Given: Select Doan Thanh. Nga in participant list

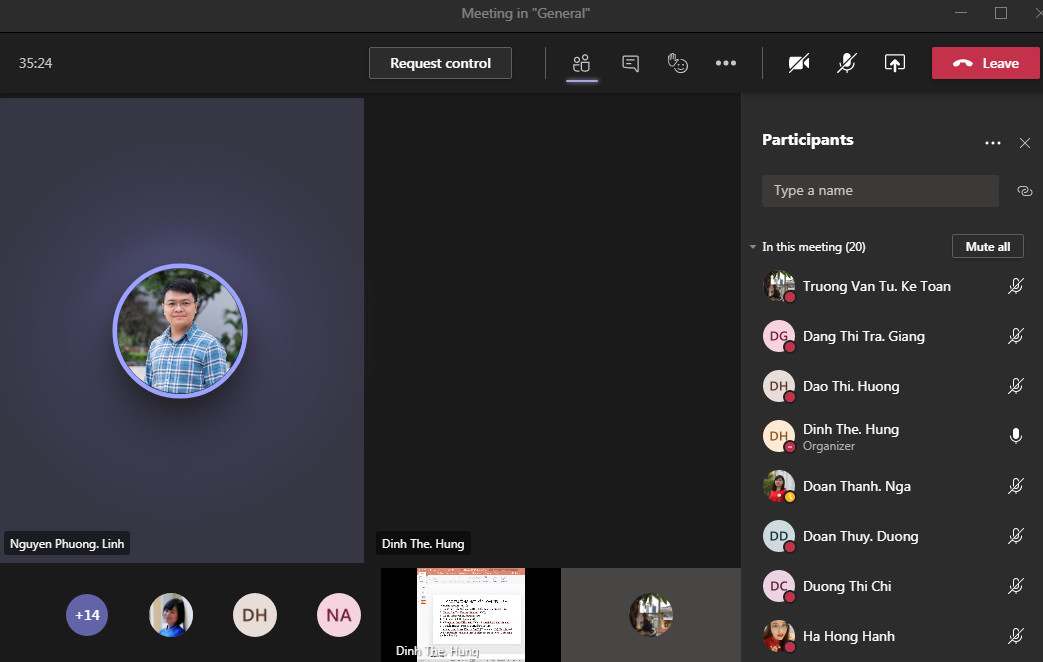Looking at the screenshot, I should (x=856, y=486).
